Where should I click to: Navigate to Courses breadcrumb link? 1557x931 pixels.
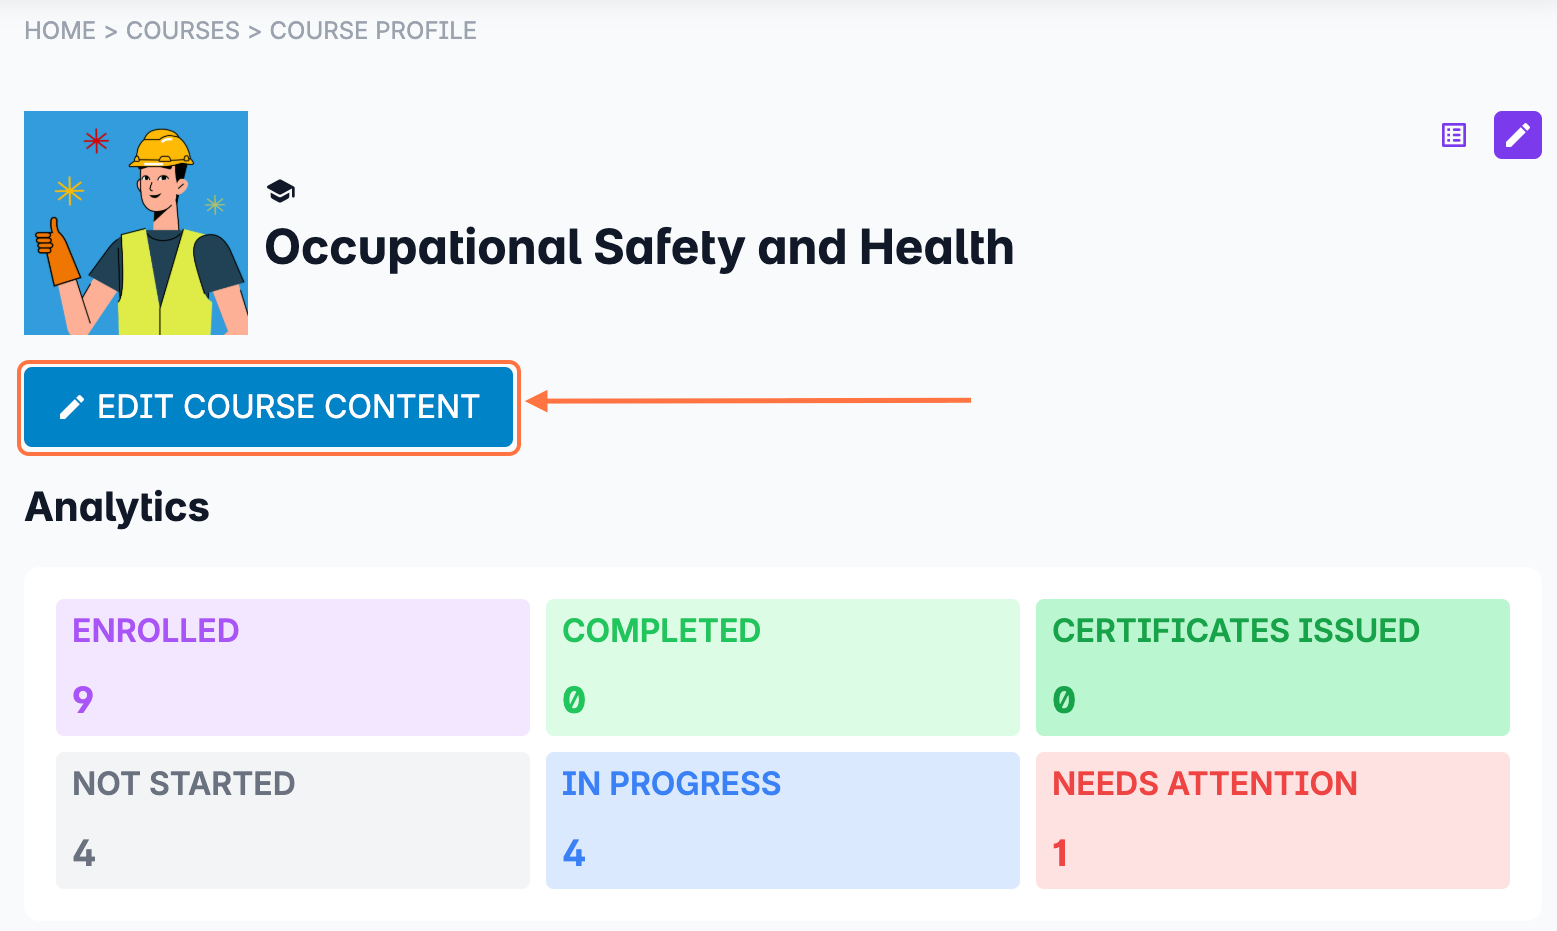(183, 31)
